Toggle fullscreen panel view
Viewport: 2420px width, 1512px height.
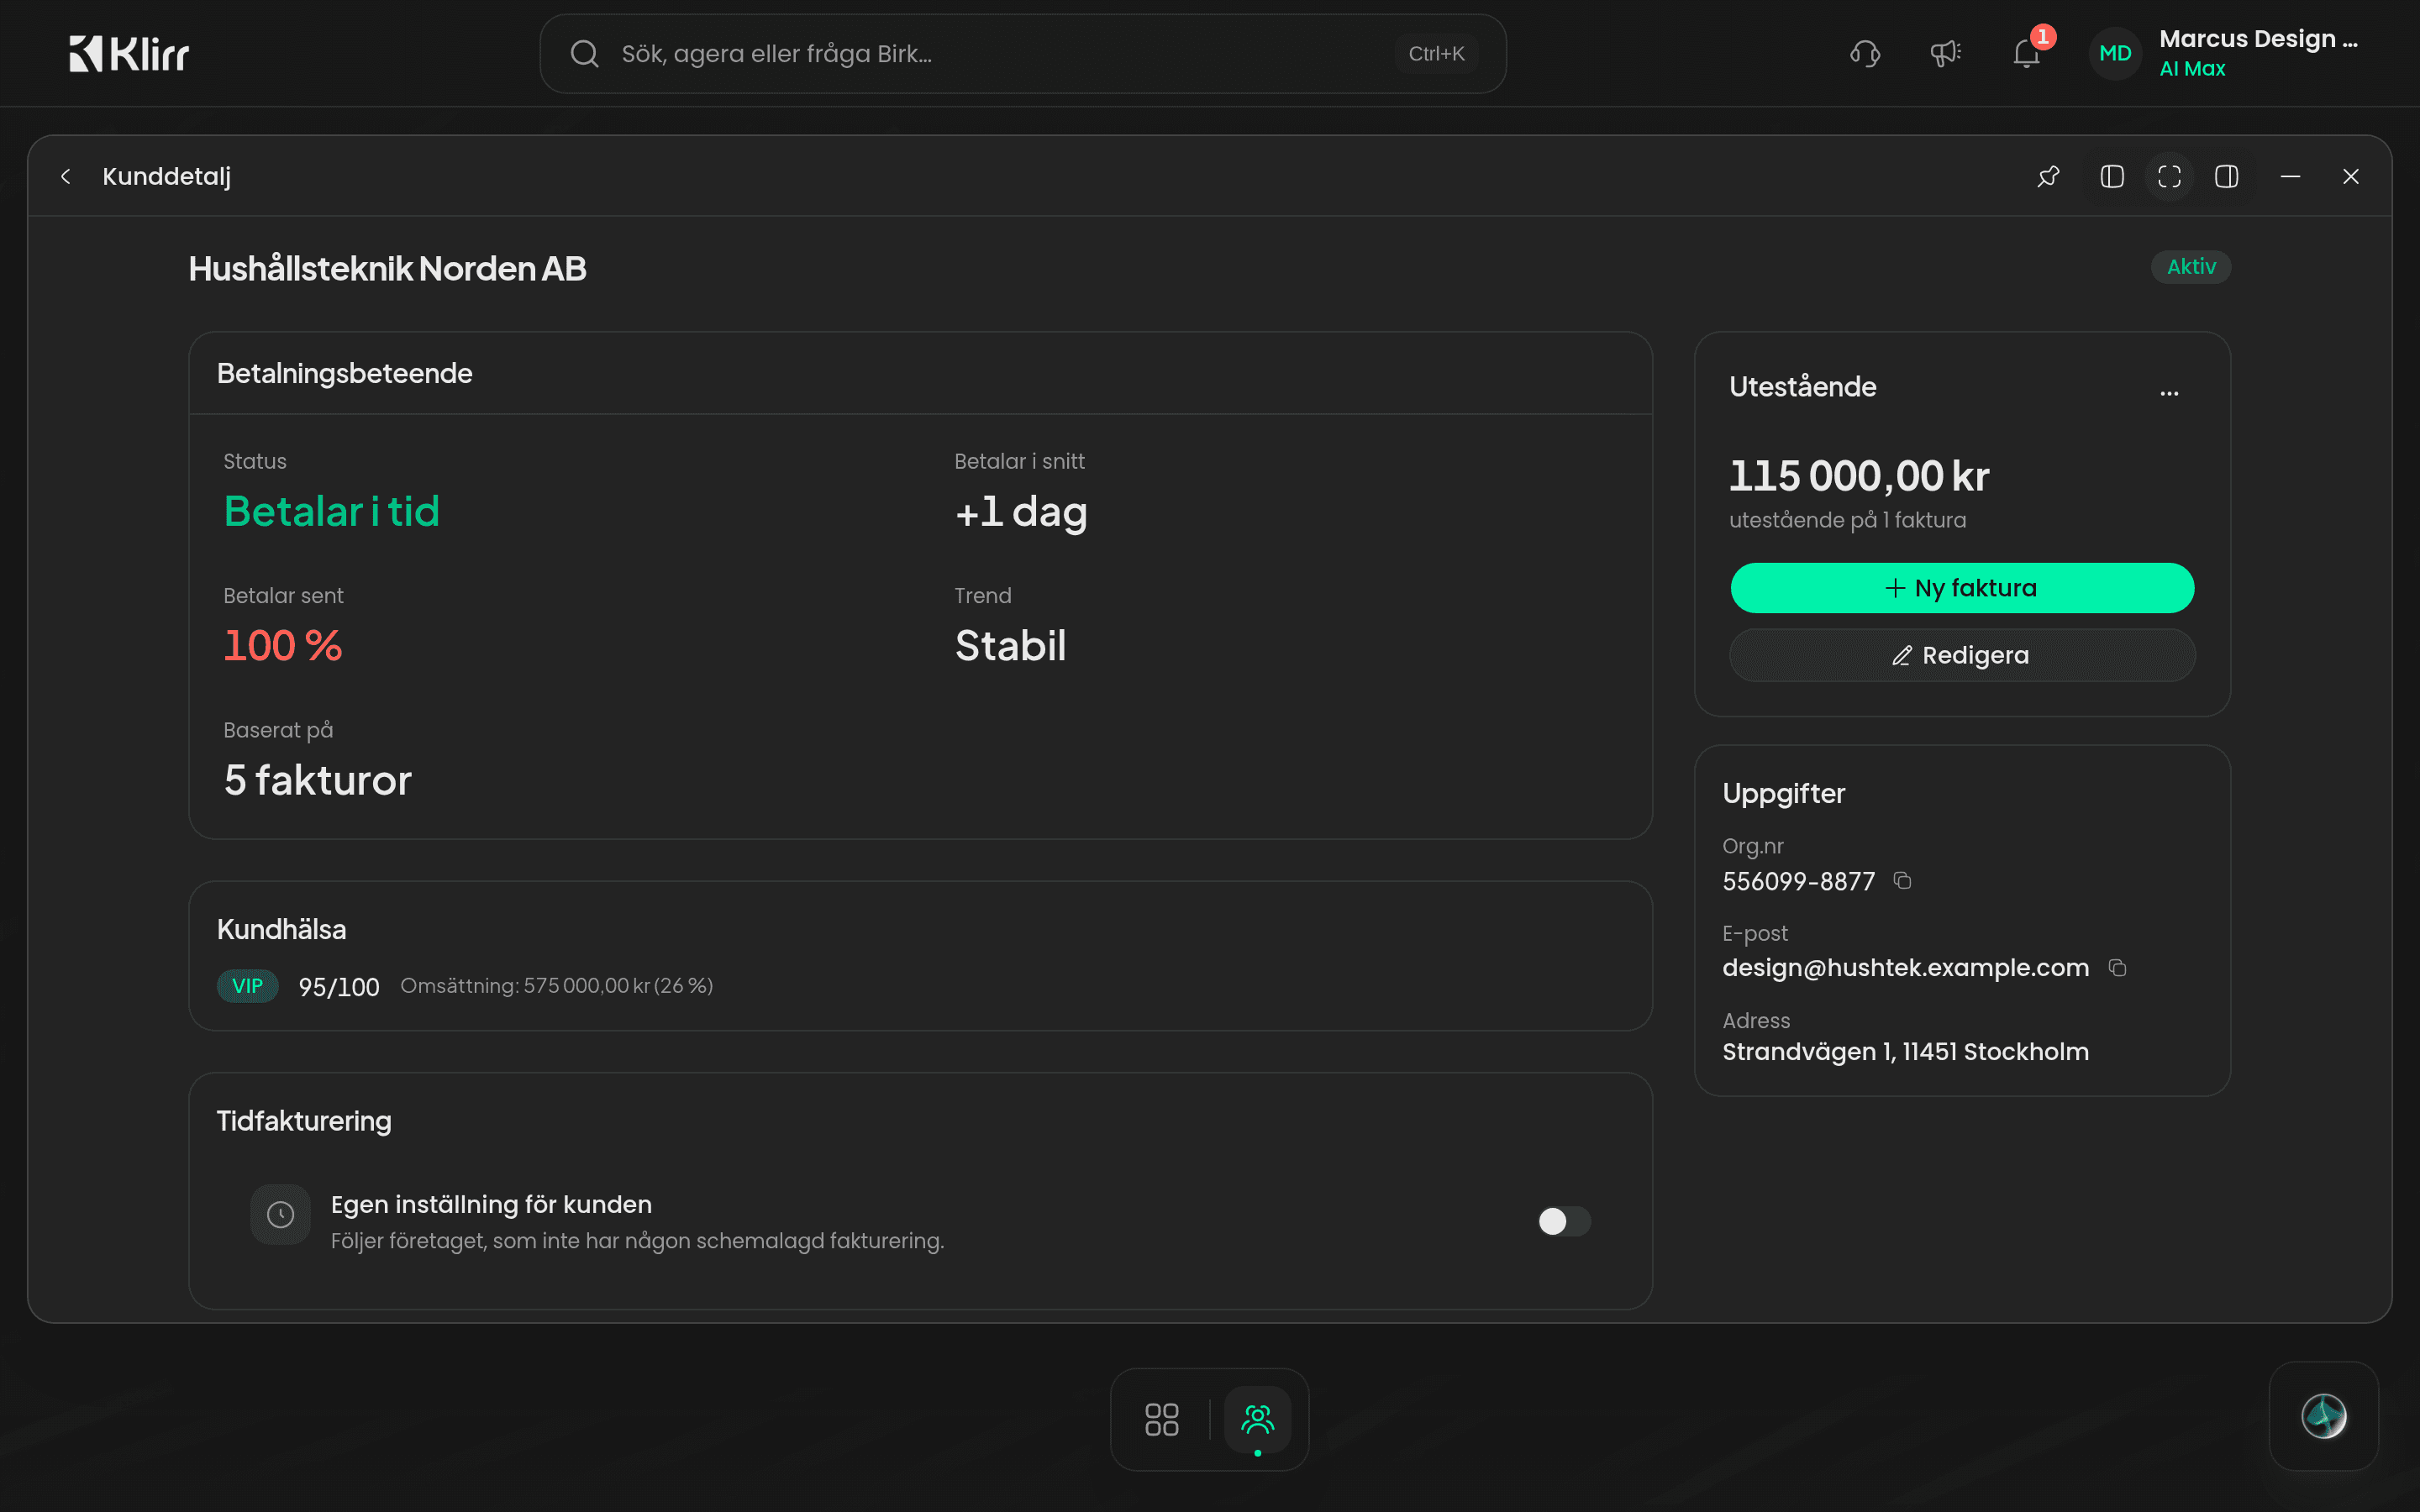pos(2169,177)
